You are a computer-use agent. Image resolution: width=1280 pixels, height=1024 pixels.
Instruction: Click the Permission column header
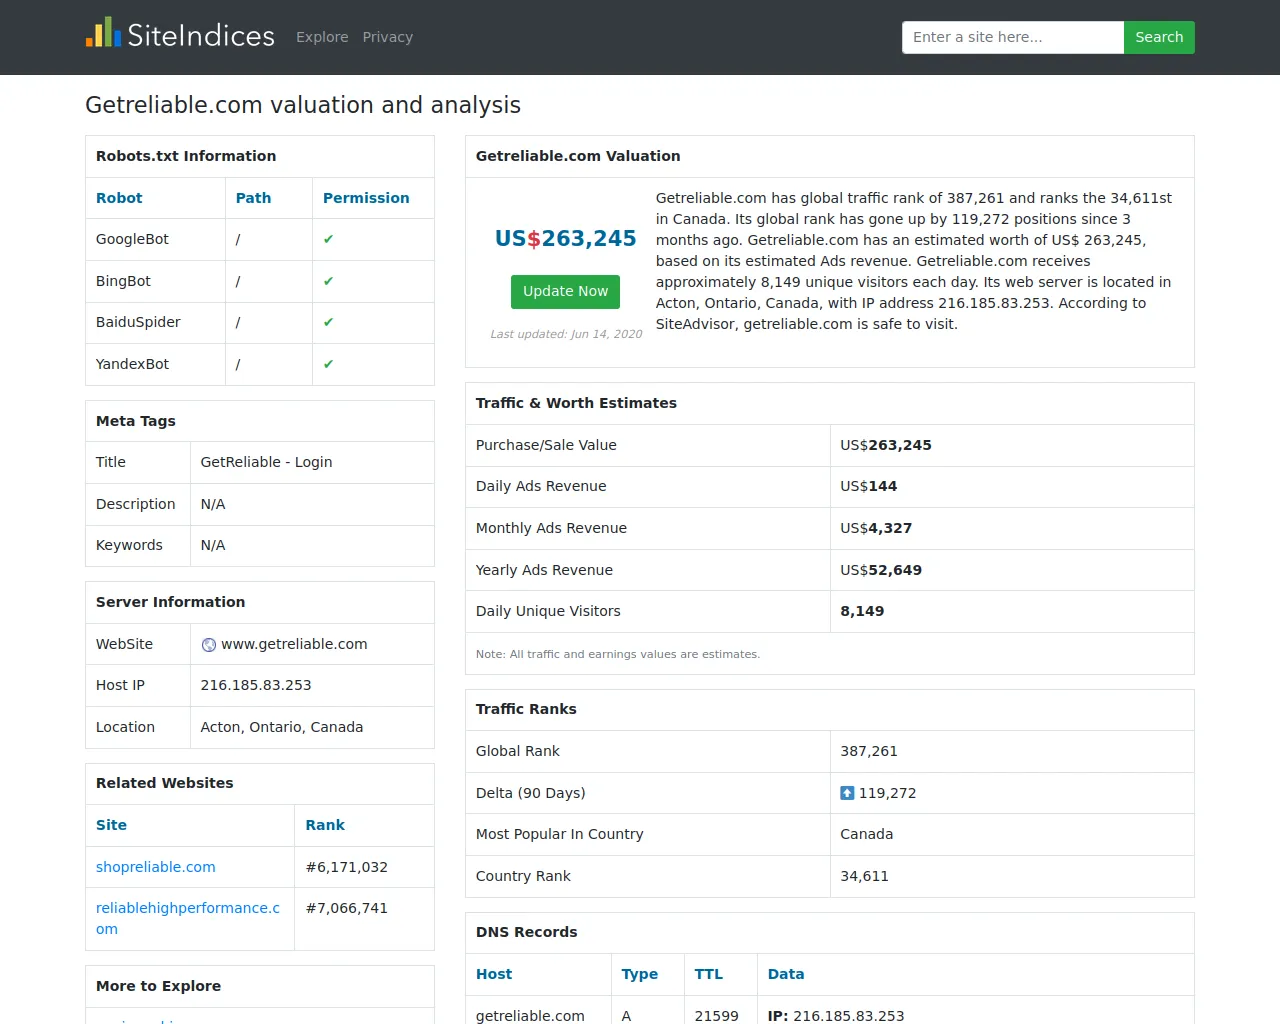[366, 198]
